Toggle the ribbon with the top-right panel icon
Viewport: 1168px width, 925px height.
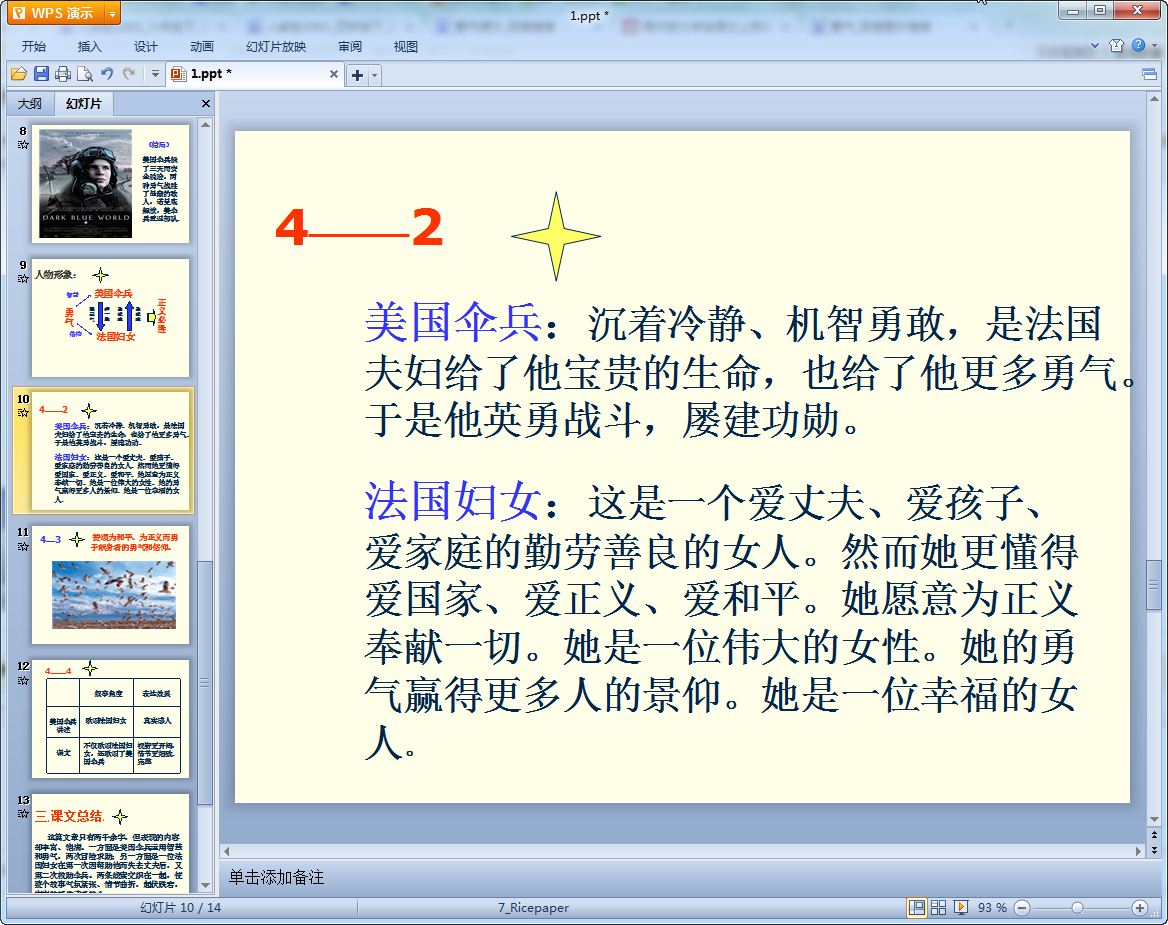pos(1149,74)
